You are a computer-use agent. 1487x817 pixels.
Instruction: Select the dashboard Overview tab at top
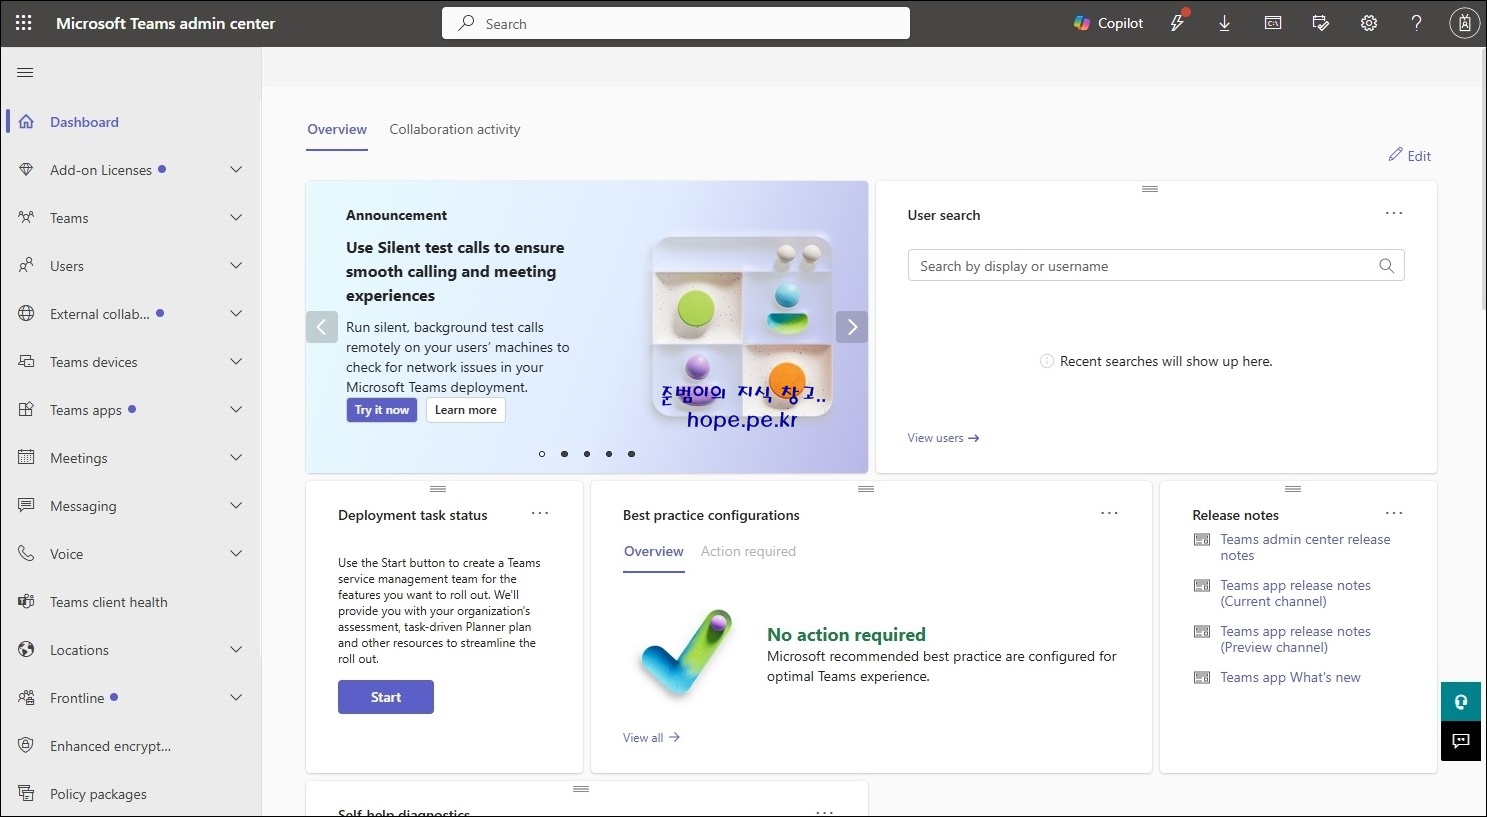click(337, 130)
